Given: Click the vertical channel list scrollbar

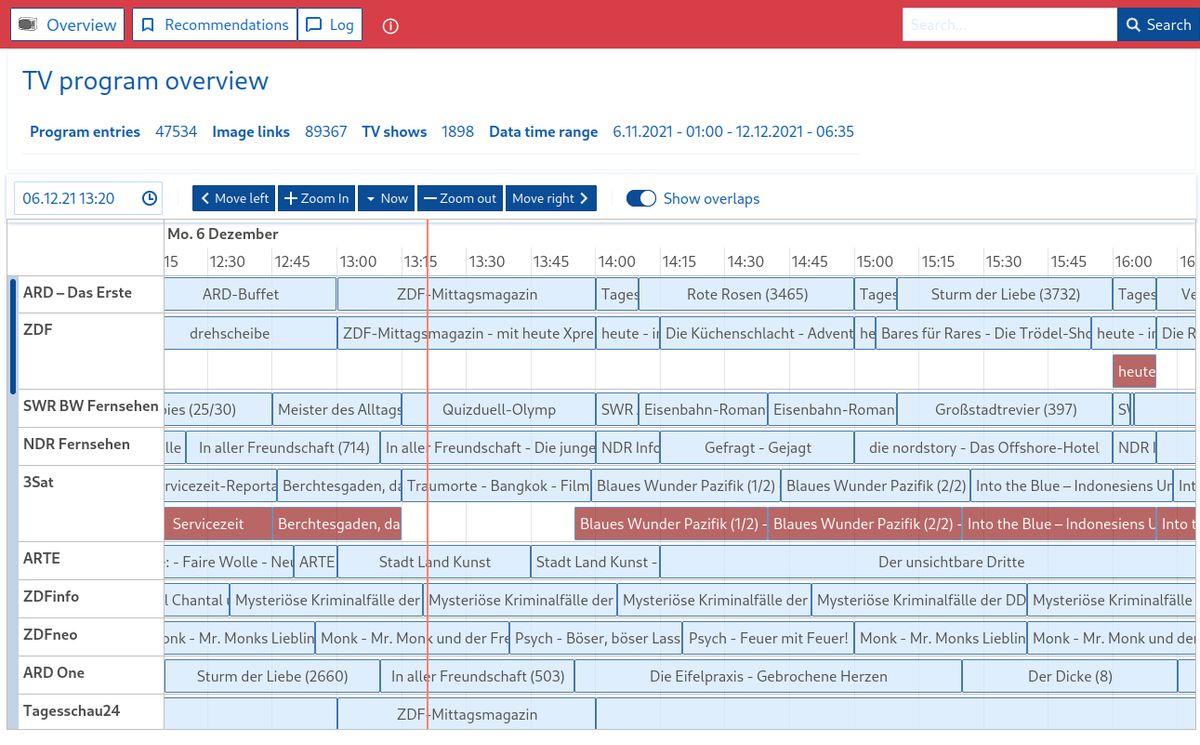Looking at the screenshot, I should click(13, 335).
